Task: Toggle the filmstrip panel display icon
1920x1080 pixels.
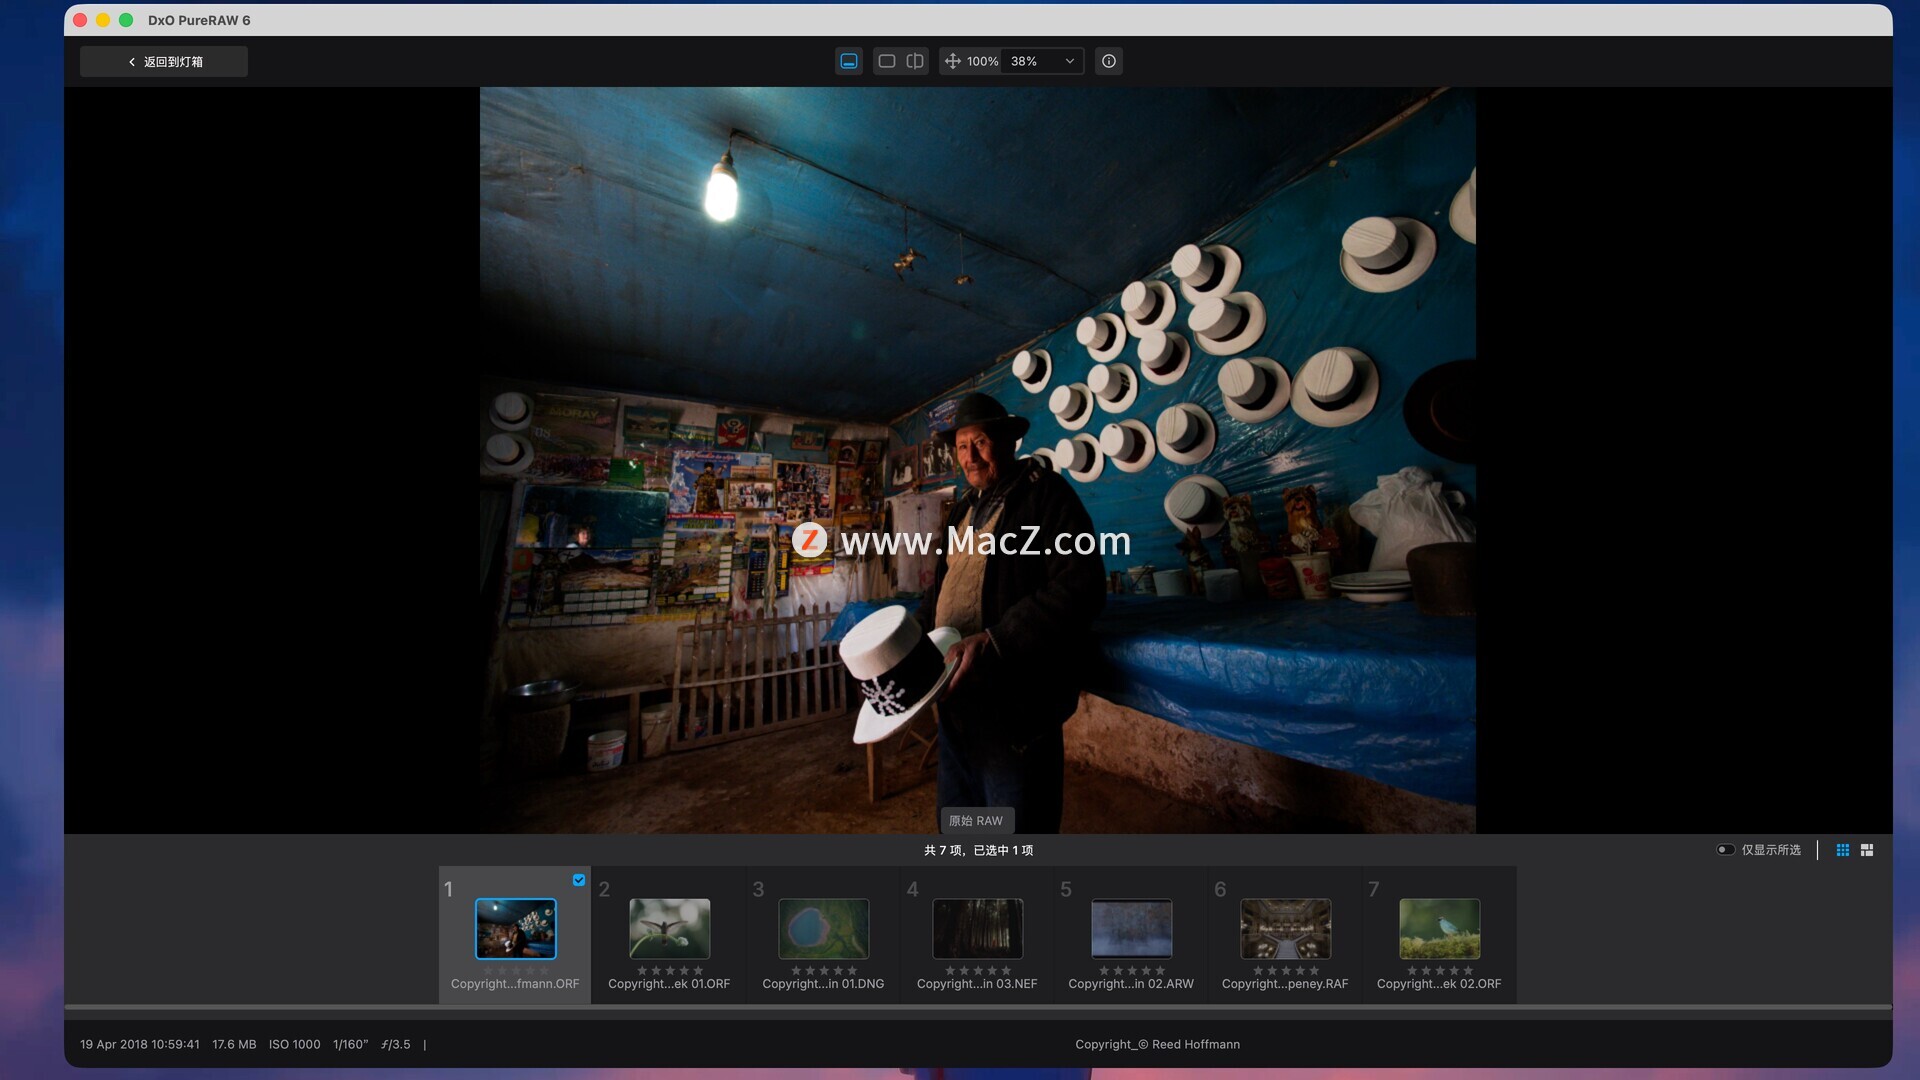Action: coord(848,61)
